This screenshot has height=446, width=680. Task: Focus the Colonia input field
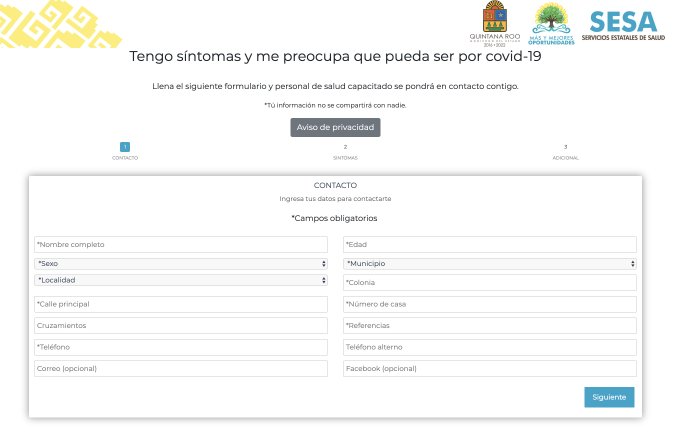pyautogui.click(x=490, y=282)
